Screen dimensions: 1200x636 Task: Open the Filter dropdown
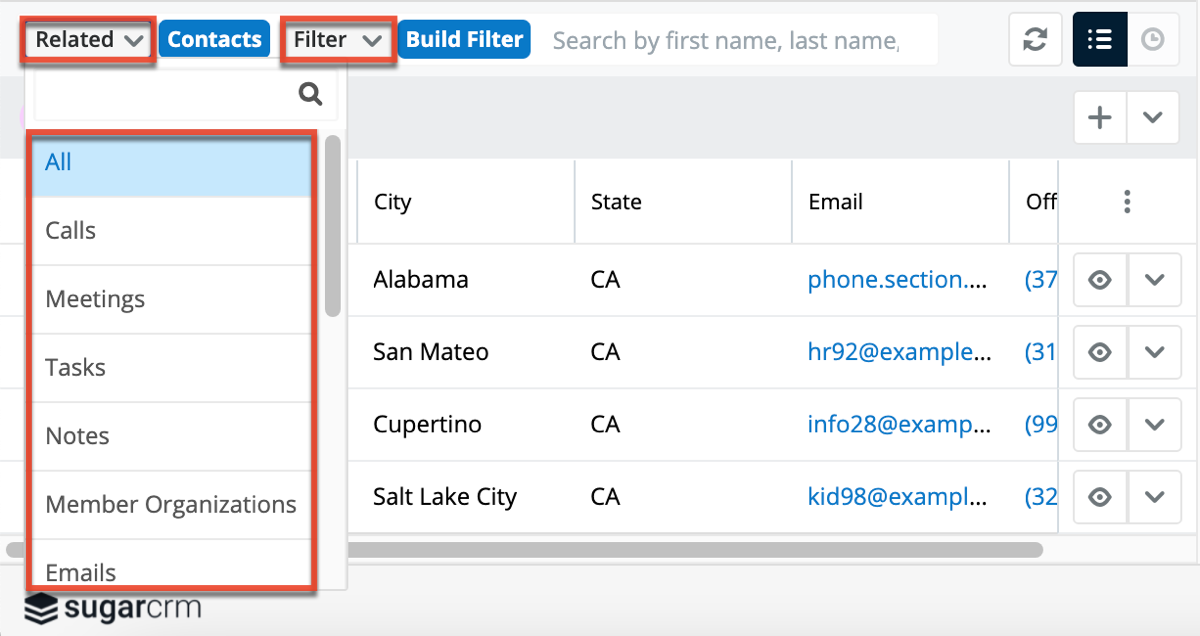click(x=338, y=40)
